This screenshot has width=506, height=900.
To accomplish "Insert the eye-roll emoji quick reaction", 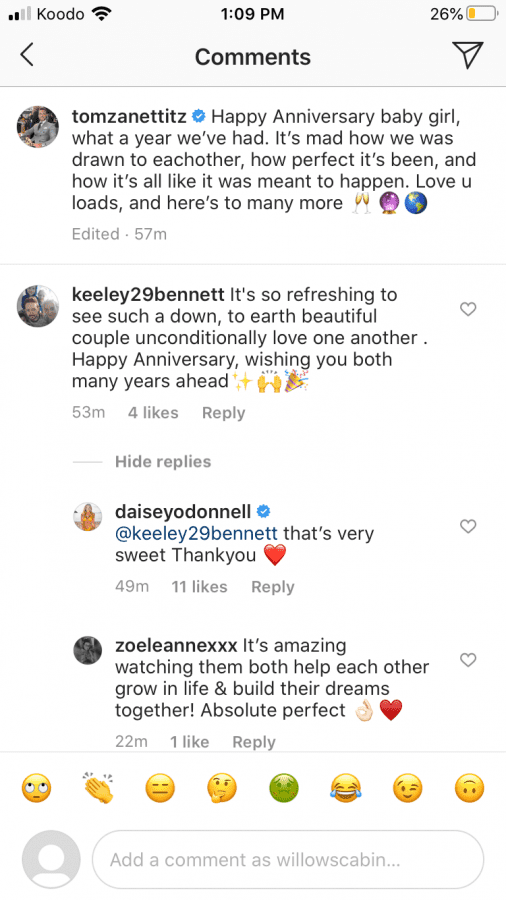I will tap(36, 788).
